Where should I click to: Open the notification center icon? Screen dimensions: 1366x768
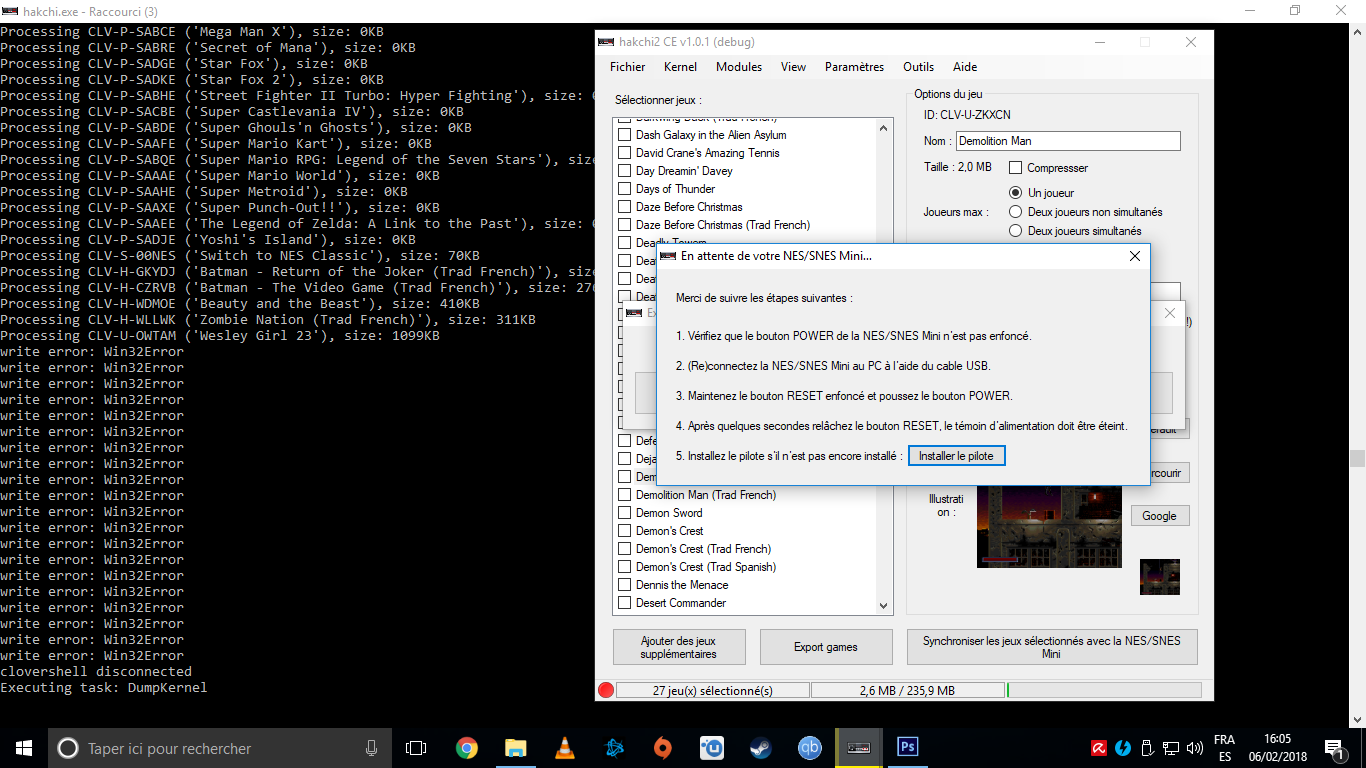1334,748
